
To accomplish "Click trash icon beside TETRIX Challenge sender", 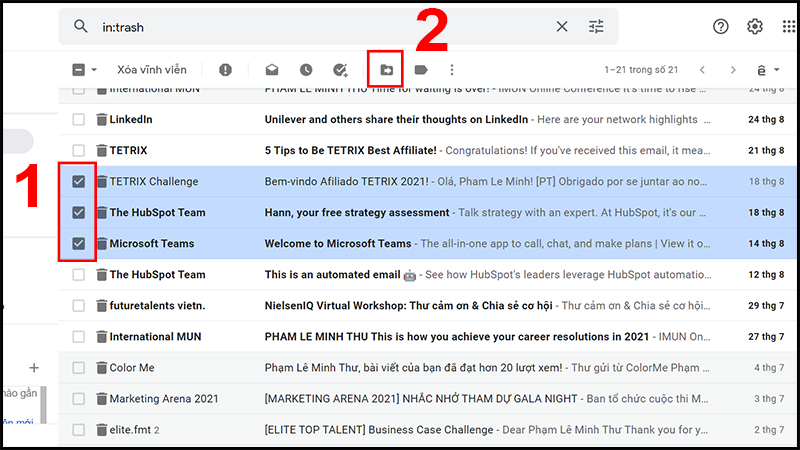I will click(102, 182).
